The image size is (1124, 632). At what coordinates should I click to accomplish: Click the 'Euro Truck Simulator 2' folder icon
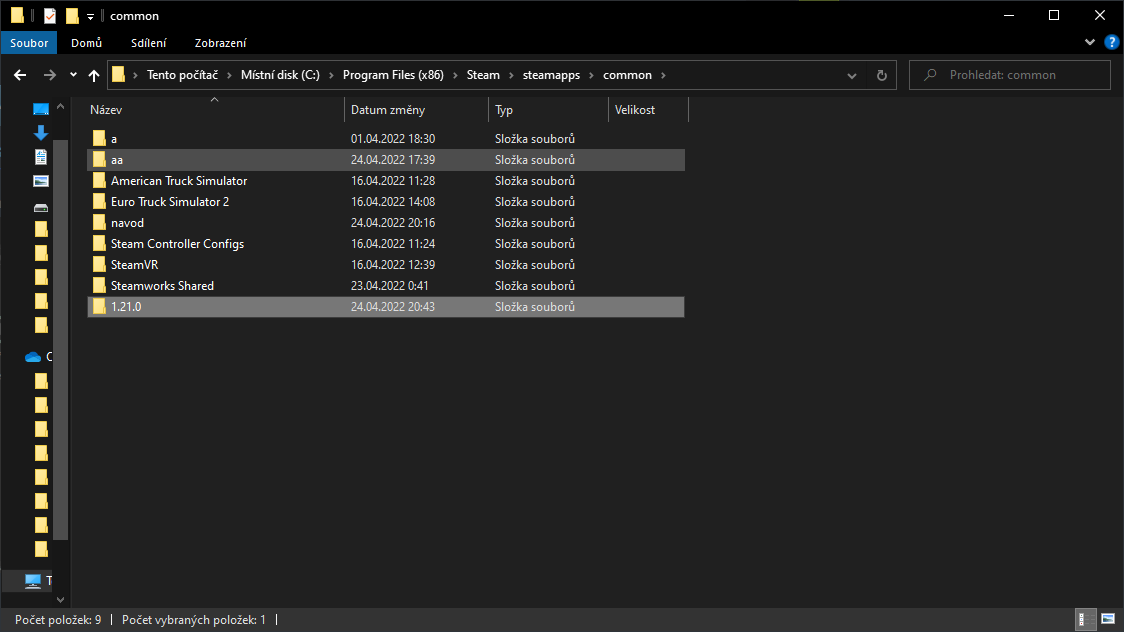click(99, 201)
